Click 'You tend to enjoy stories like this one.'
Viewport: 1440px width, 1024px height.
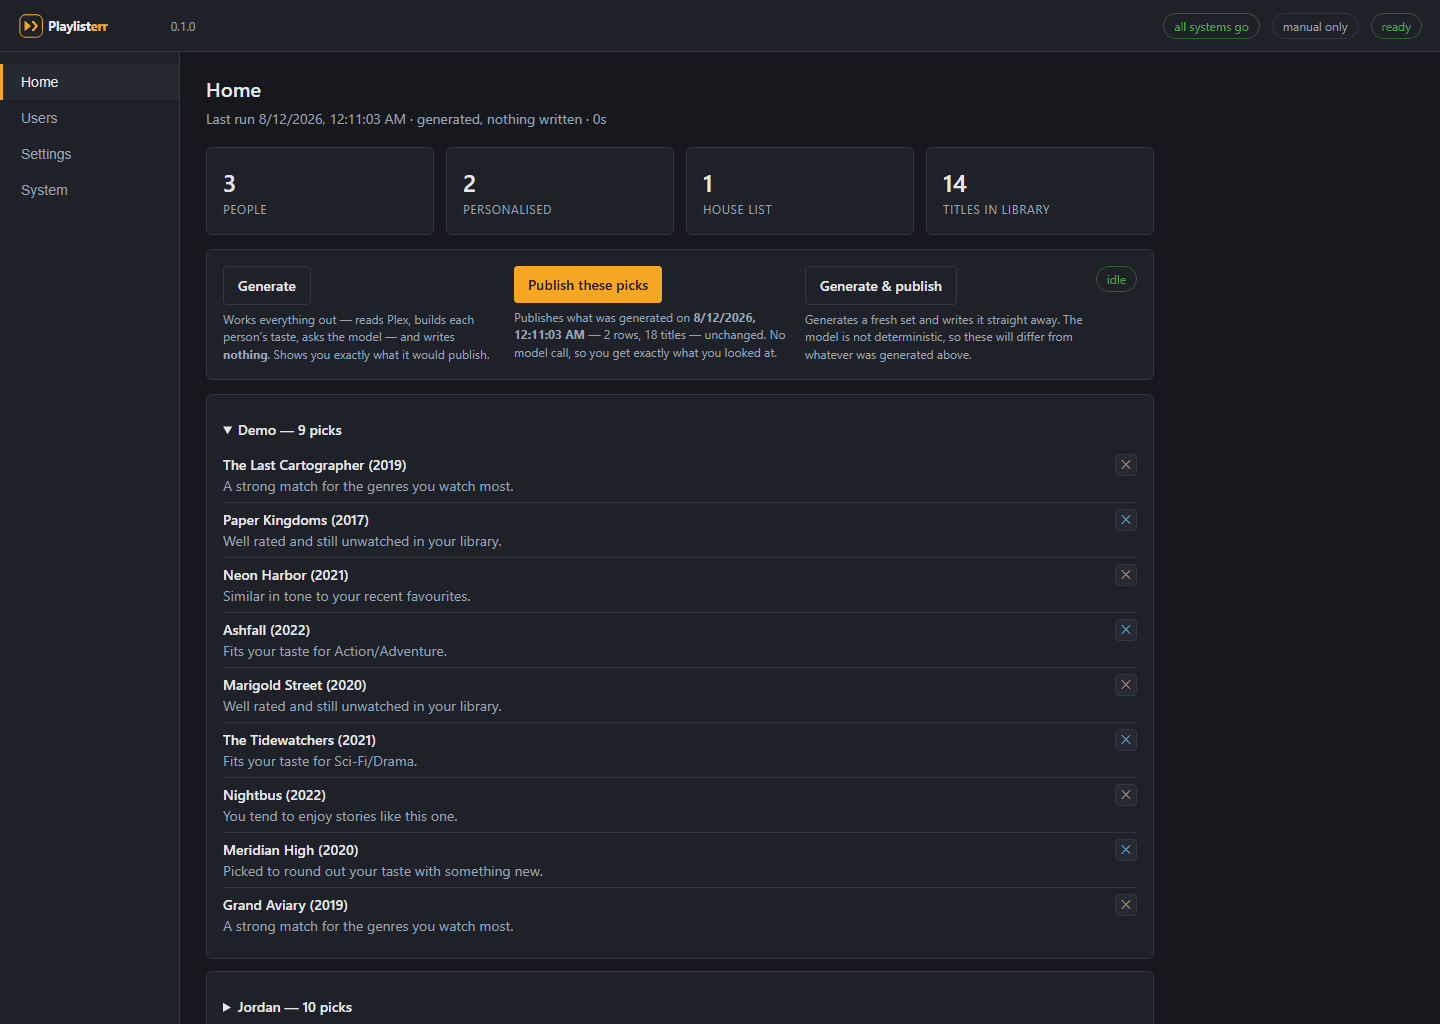340,816
